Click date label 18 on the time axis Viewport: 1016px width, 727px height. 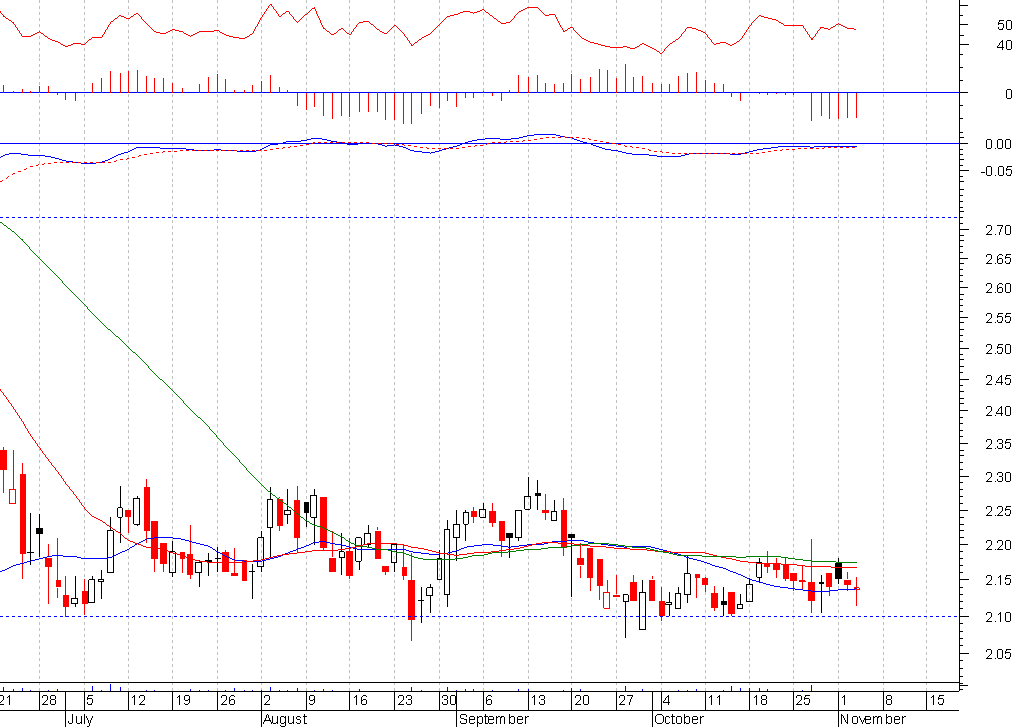759,700
